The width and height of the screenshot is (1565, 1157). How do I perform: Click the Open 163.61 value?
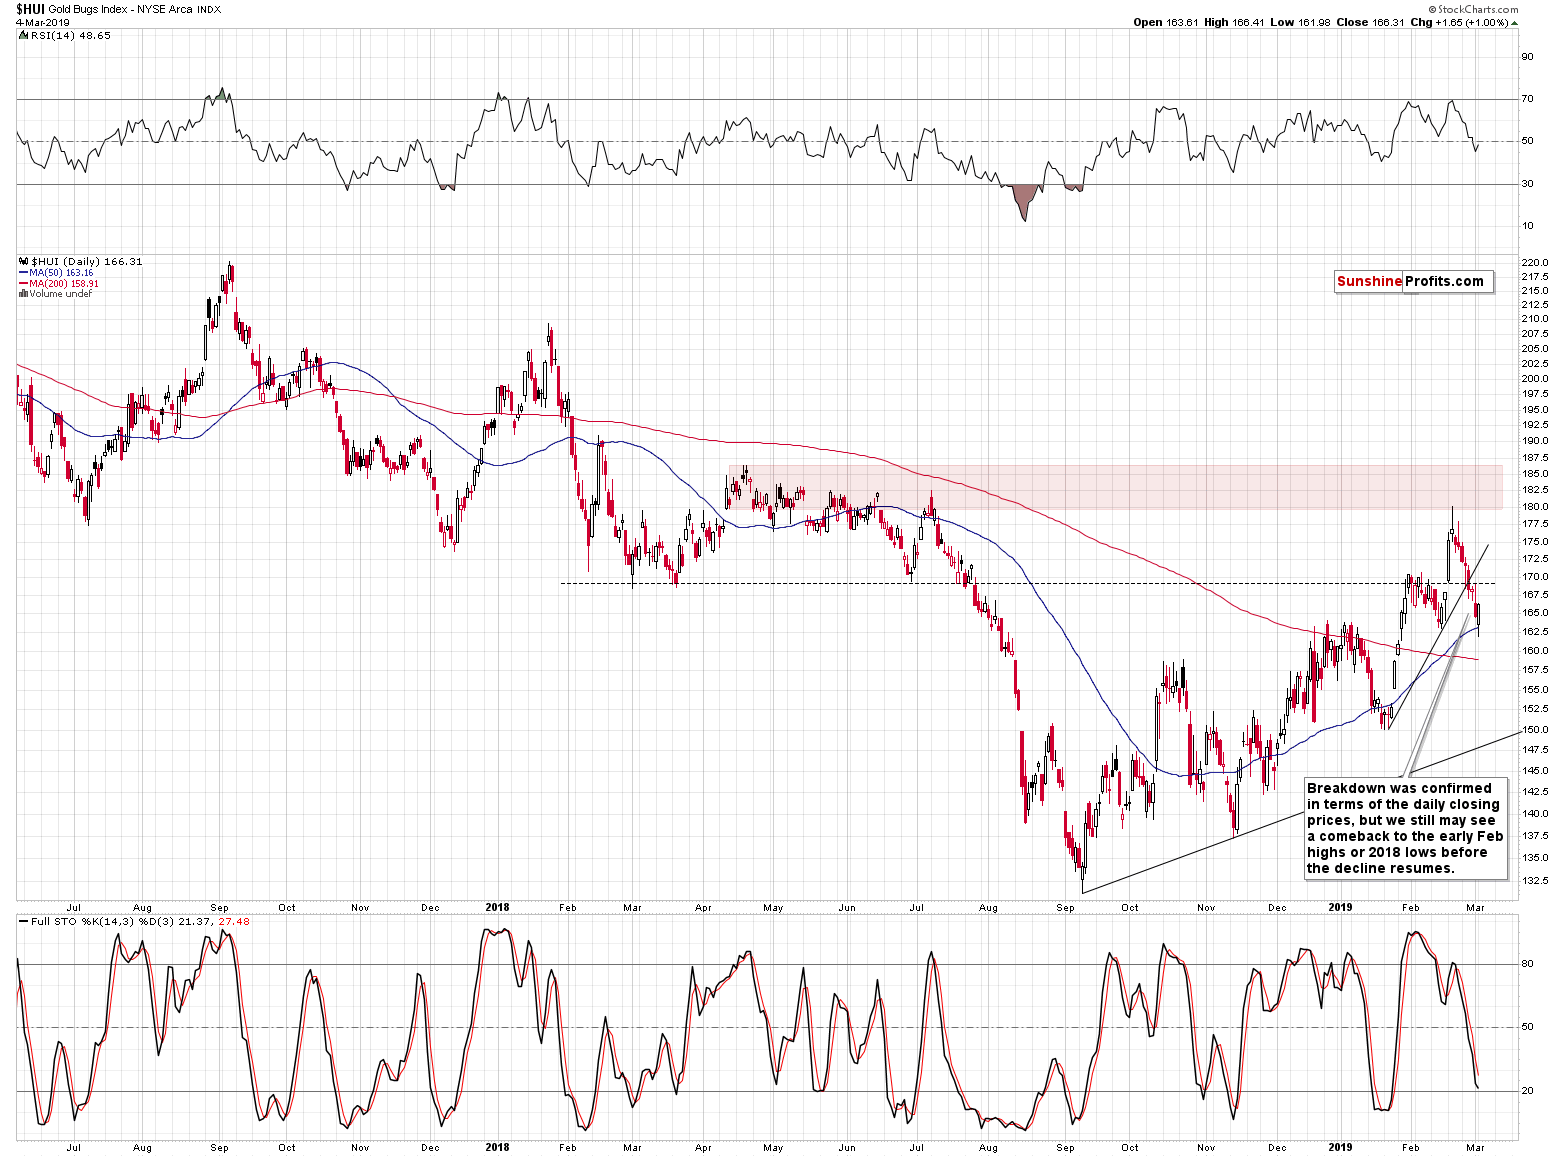point(1166,22)
